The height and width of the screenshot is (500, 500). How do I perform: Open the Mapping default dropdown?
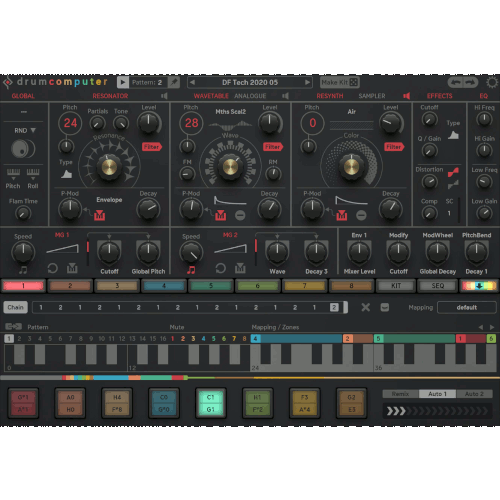467,307
